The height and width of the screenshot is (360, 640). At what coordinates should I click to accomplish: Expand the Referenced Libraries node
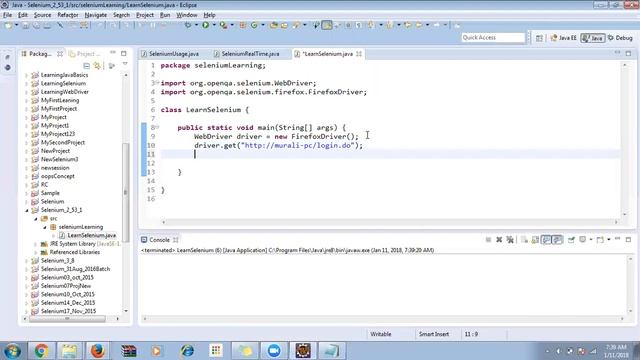pos(36,252)
